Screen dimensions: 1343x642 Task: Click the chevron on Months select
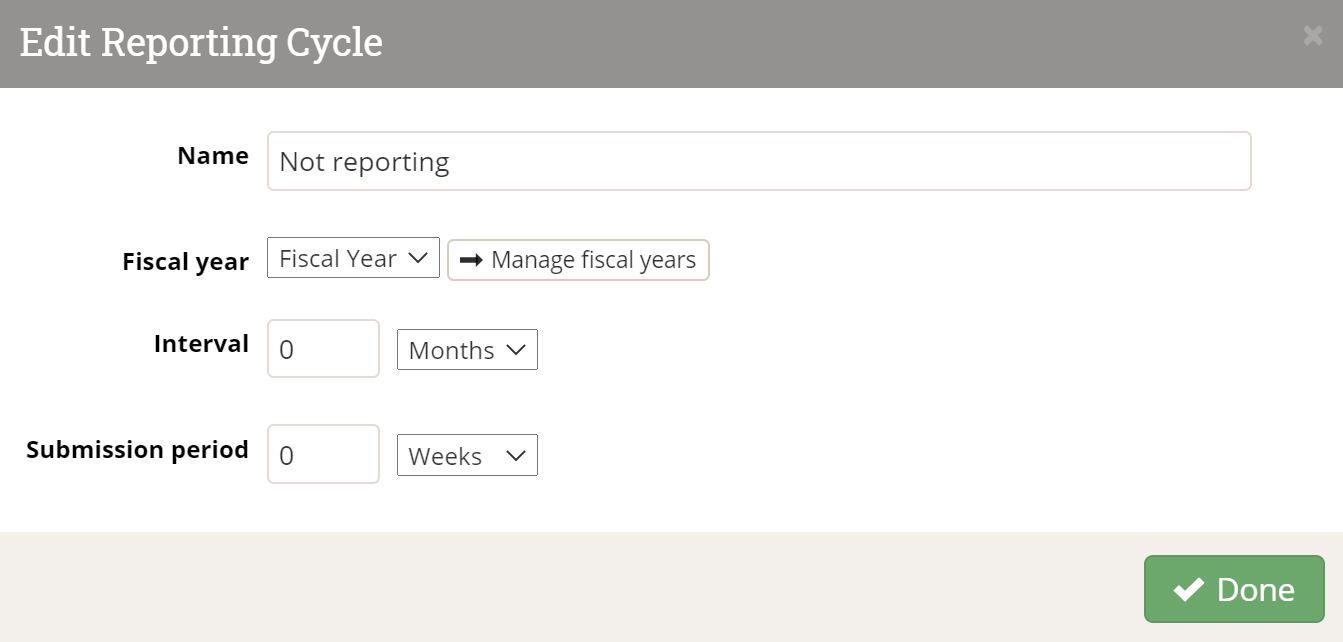[516, 350]
